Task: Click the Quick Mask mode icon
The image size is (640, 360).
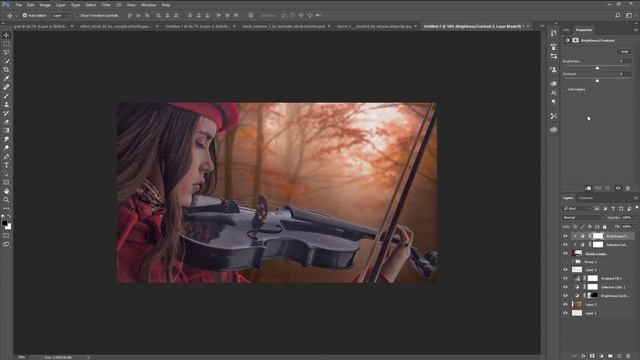Action: [6, 236]
